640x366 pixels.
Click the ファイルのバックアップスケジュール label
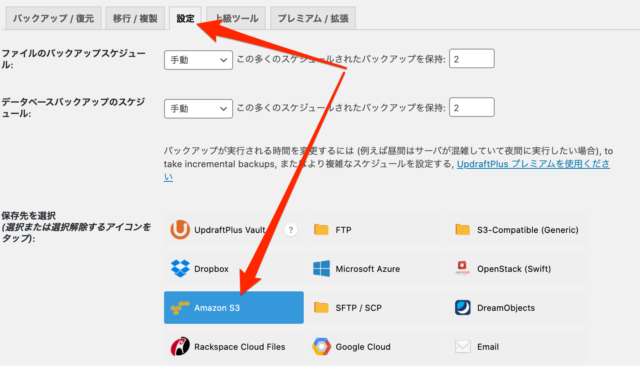(x=73, y=59)
